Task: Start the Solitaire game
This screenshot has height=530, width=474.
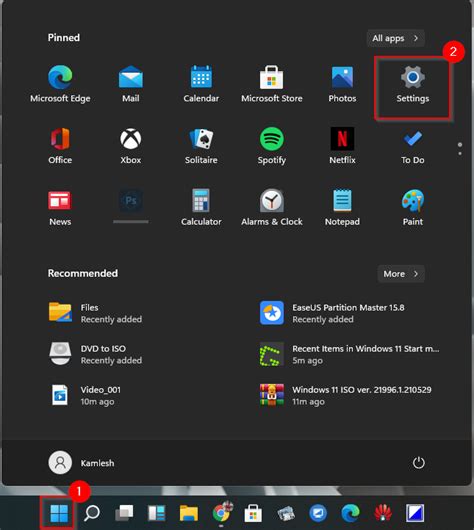Action: (201, 145)
